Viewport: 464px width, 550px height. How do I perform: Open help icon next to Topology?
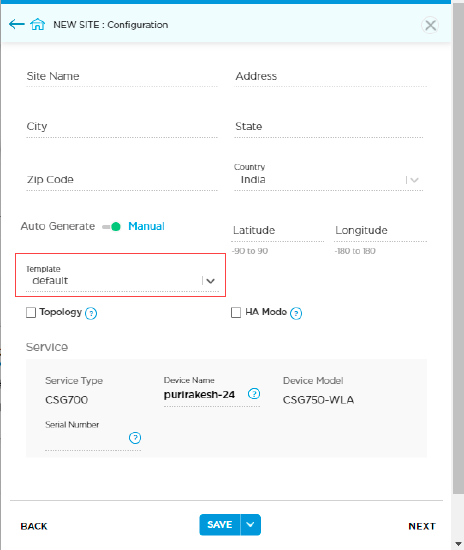point(91,313)
